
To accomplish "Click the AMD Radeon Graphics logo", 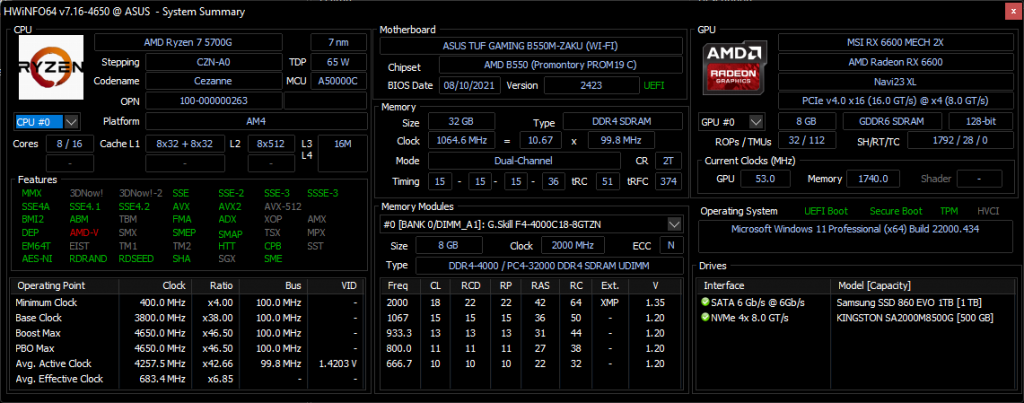I will point(735,68).
